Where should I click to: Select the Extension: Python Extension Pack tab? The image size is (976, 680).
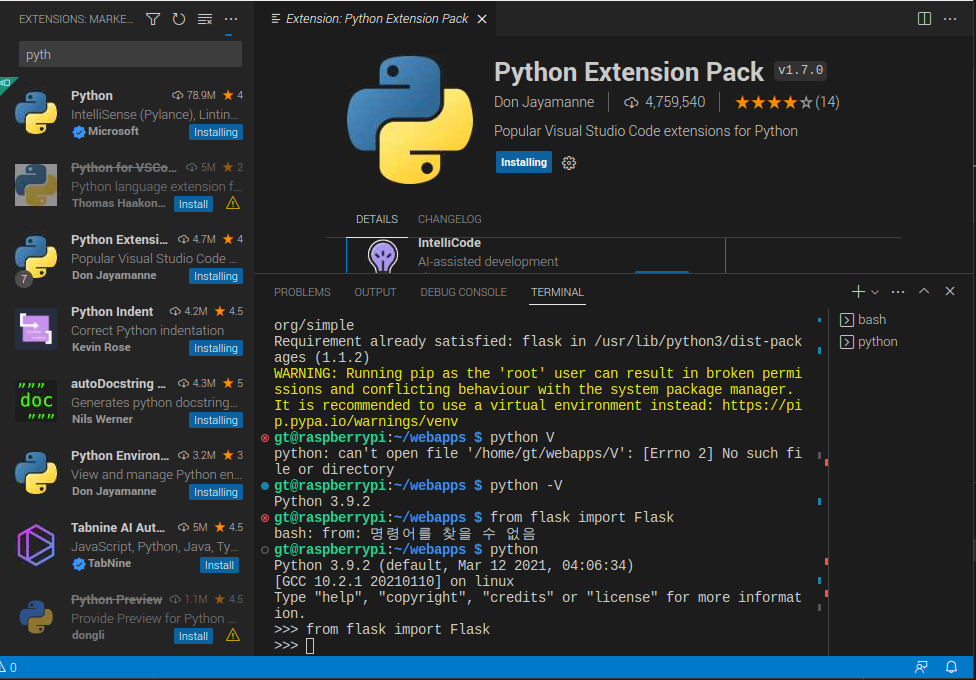(x=376, y=19)
